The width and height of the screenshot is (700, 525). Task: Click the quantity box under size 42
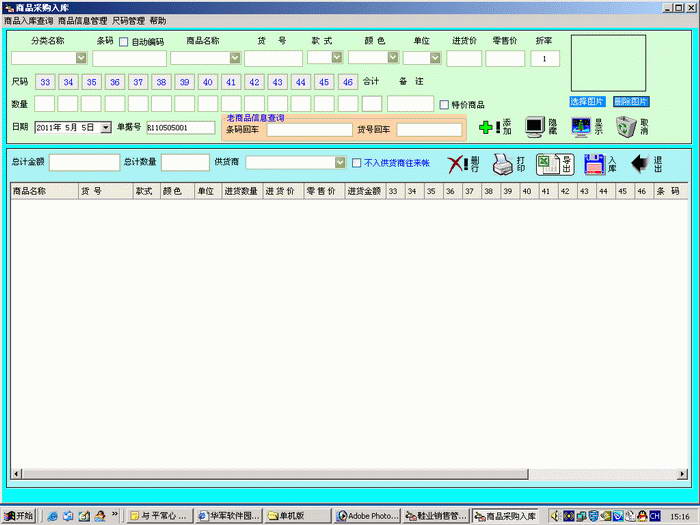point(254,104)
